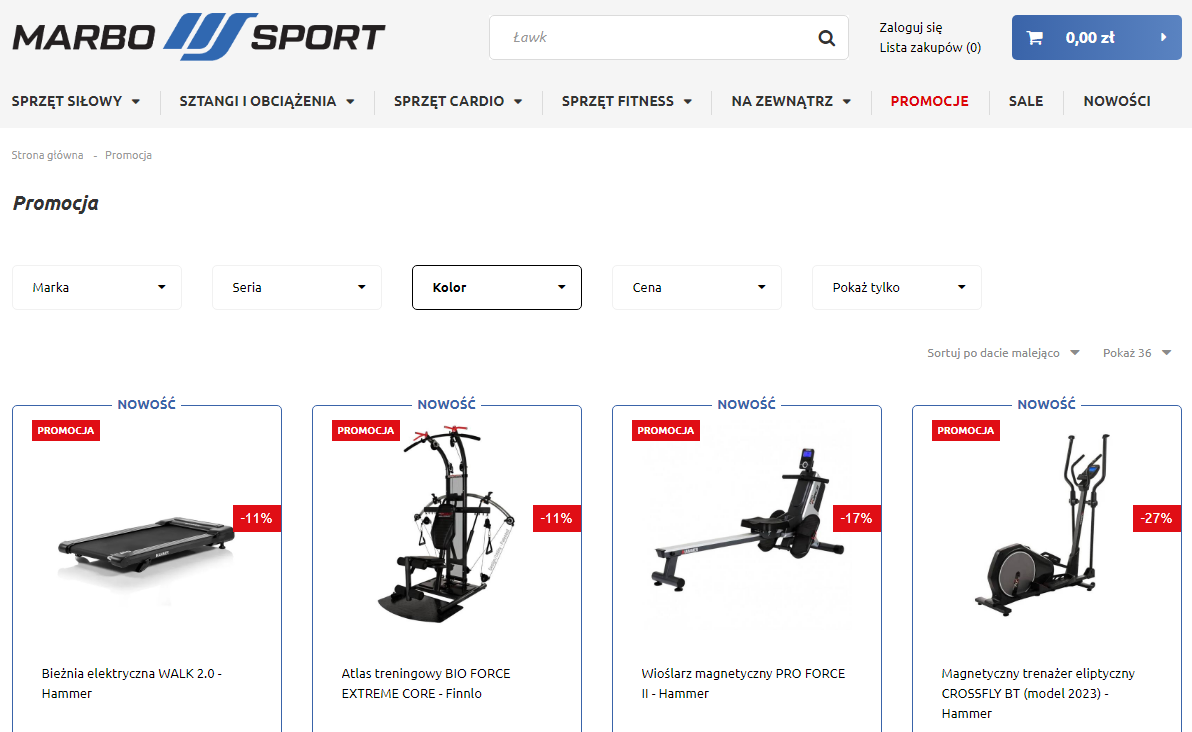Open the Pokaż 36 dropdown
Viewport: 1192px width, 732px height.
(1137, 353)
